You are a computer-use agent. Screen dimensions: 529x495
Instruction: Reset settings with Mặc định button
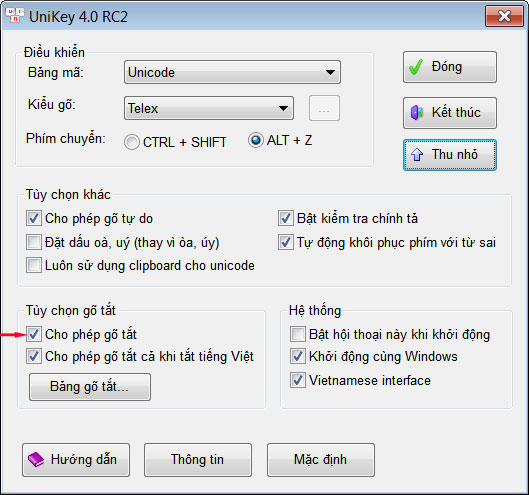[x=321, y=460]
